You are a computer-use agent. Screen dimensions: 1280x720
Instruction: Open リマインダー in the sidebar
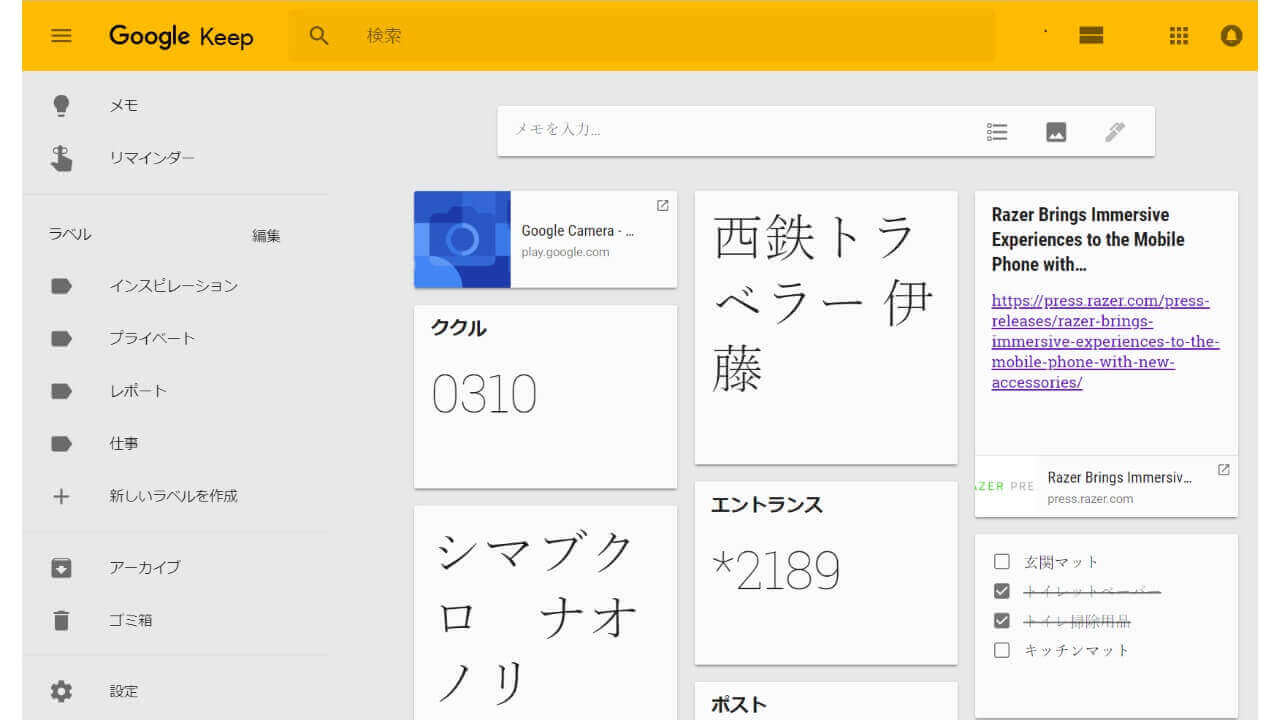point(152,158)
